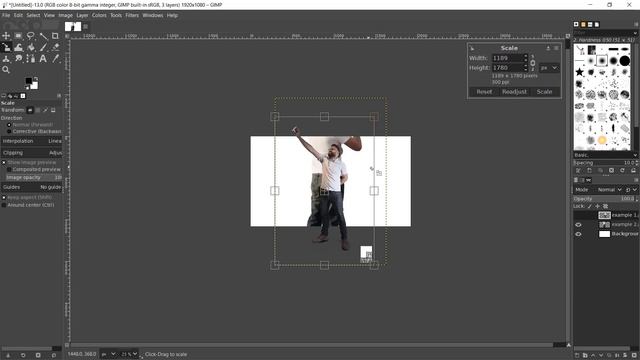Open the Layer menu
Image resolution: width=640 pixels, height=360 pixels.
[x=82, y=16]
